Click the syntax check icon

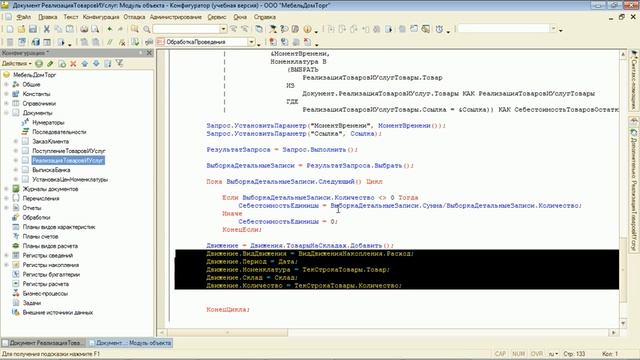(x=135, y=42)
